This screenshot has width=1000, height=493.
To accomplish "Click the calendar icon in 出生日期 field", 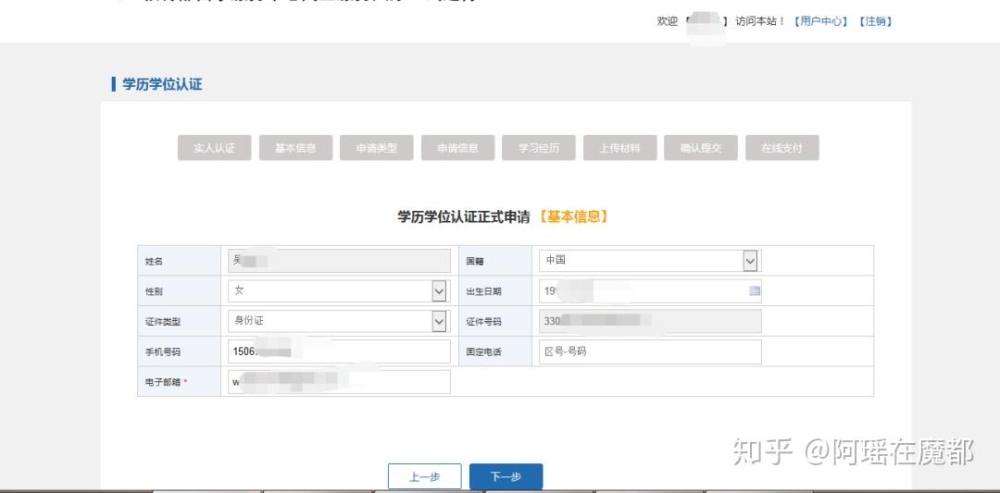I will coord(754,291).
